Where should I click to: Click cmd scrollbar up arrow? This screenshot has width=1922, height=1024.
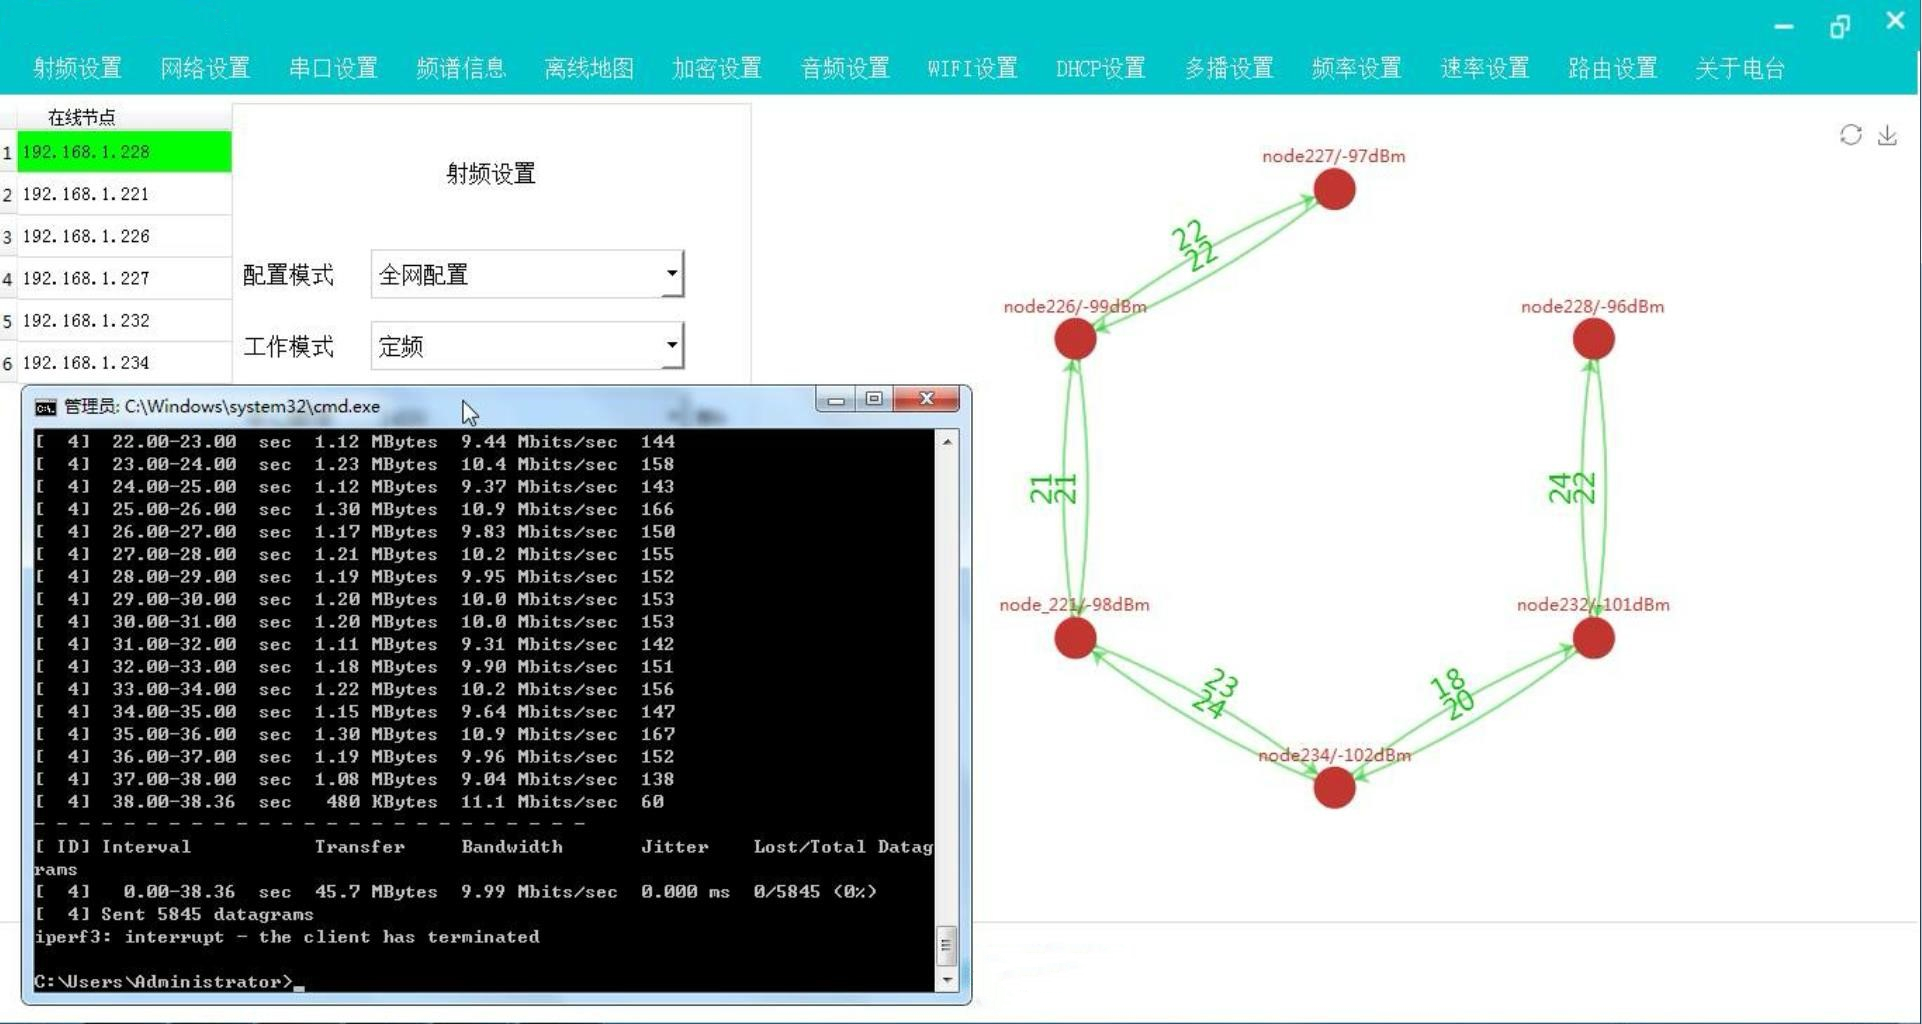946,441
